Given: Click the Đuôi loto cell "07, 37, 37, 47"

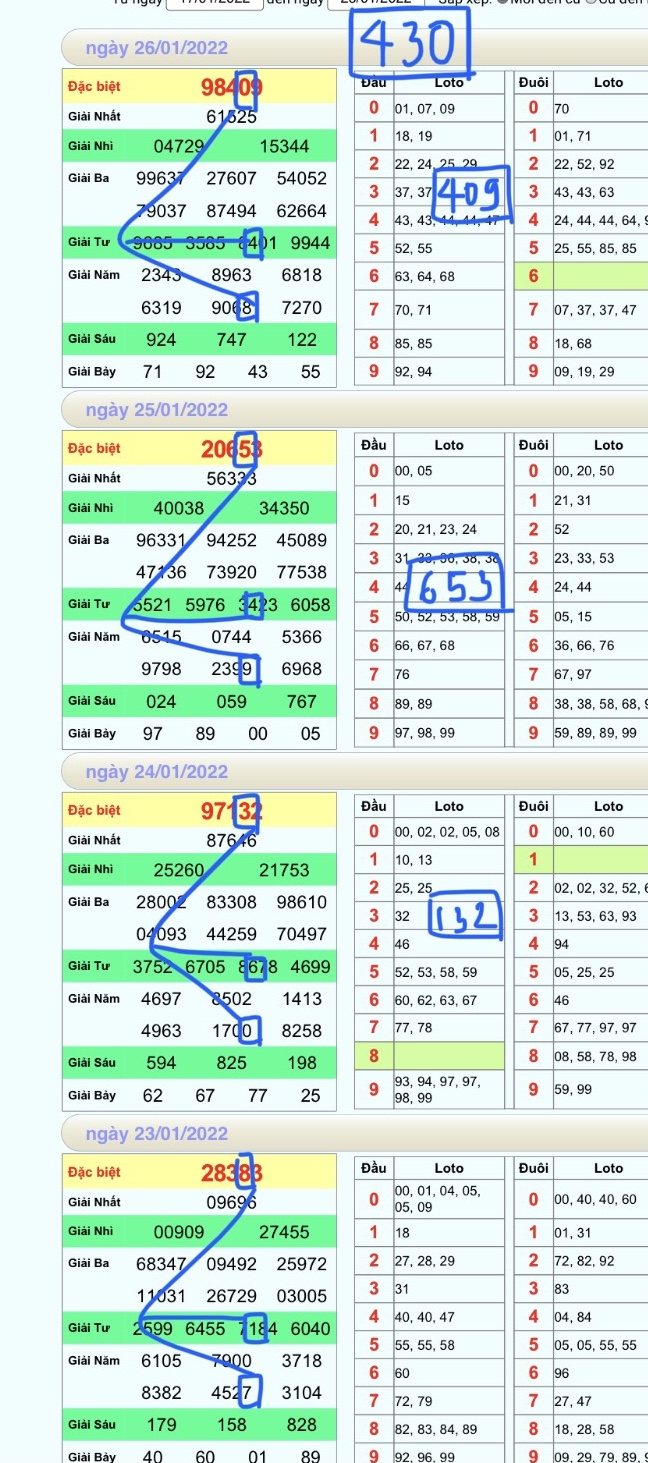Looking at the screenshot, I should [x=595, y=310].
